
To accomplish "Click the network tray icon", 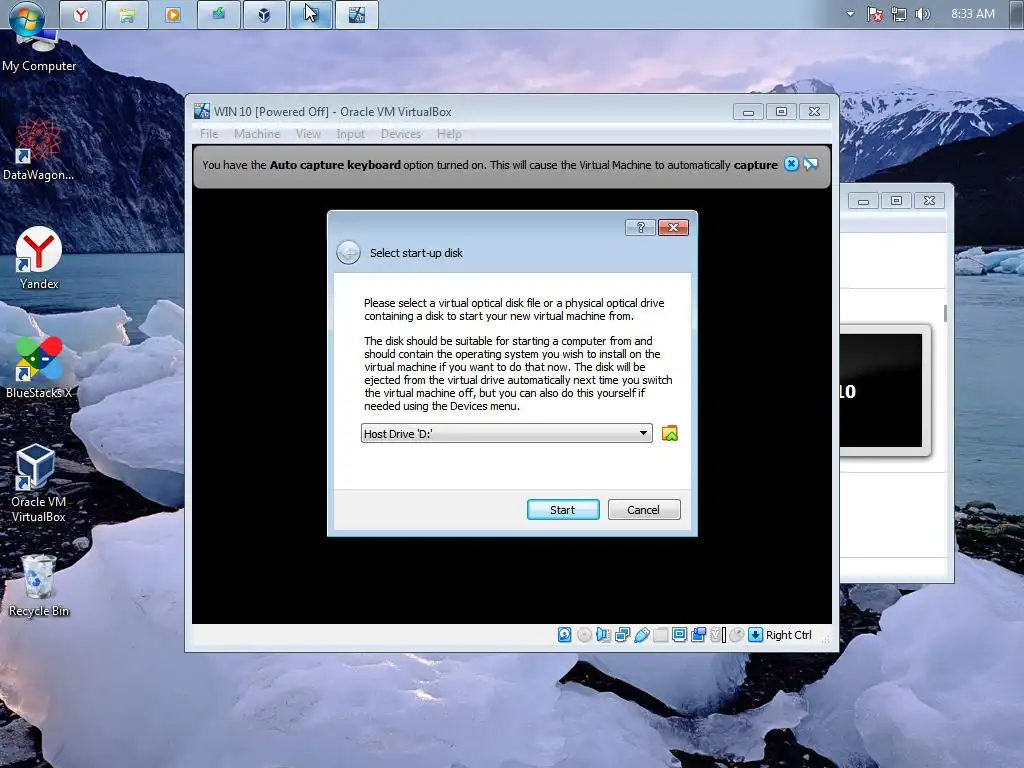I will 899,14.
